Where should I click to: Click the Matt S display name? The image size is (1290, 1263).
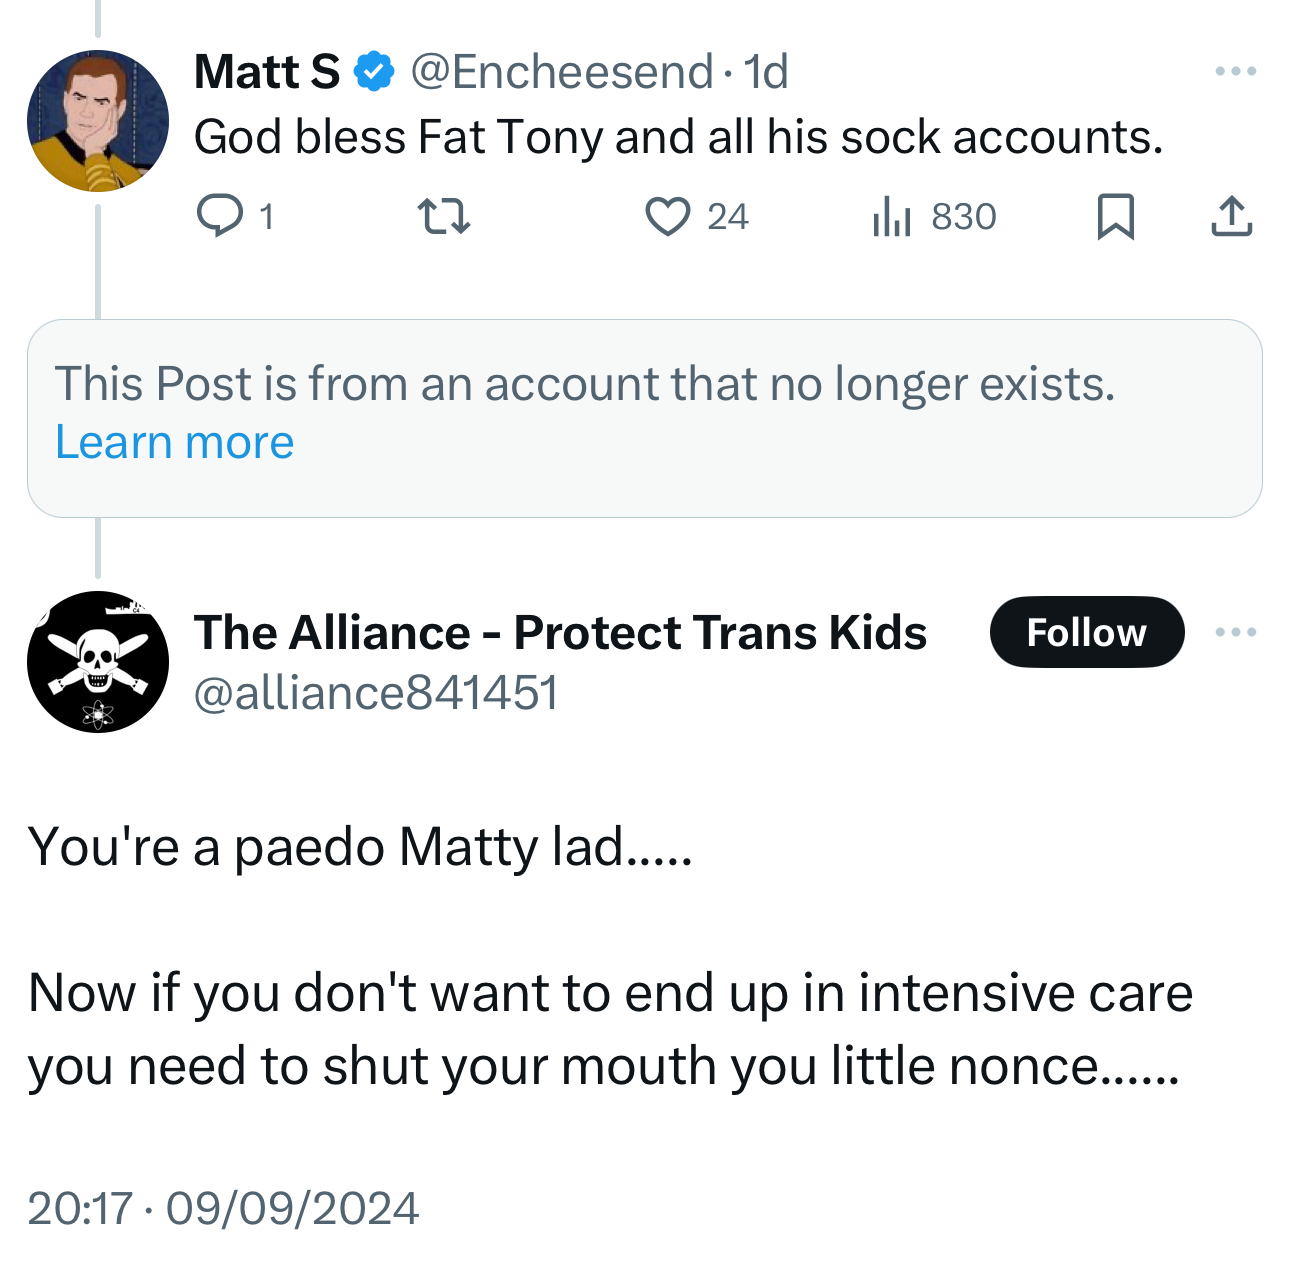pos(266,72)
